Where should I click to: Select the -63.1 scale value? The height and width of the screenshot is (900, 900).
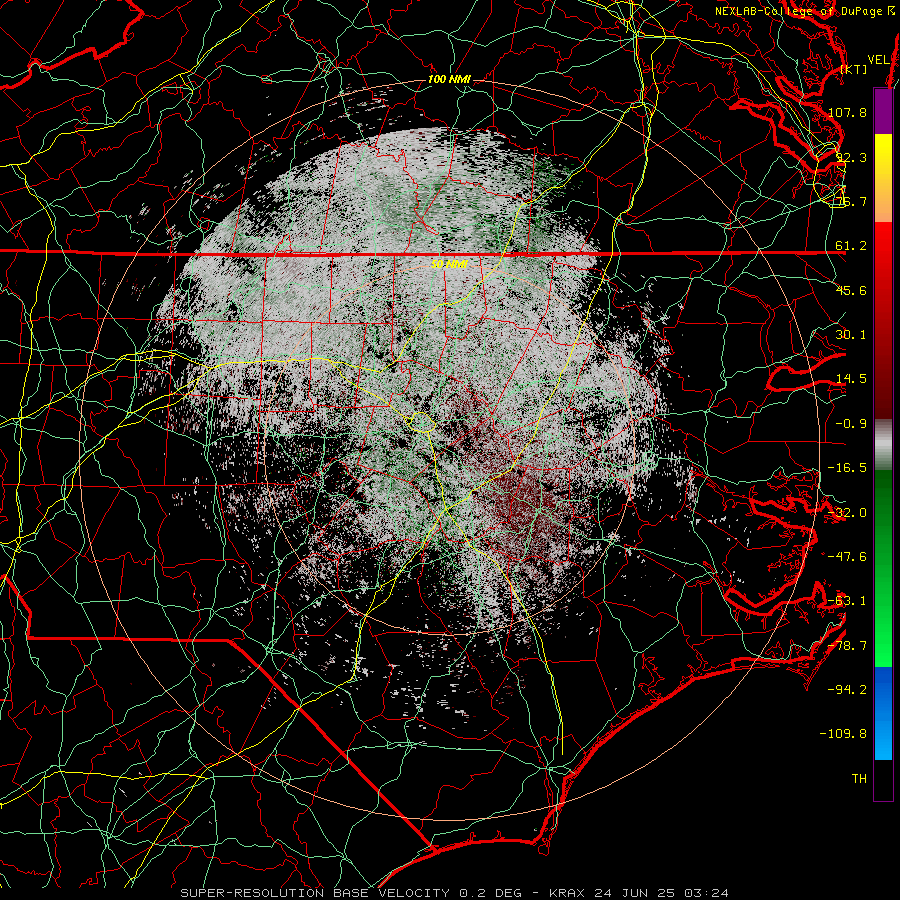click(x=847, y=601)
